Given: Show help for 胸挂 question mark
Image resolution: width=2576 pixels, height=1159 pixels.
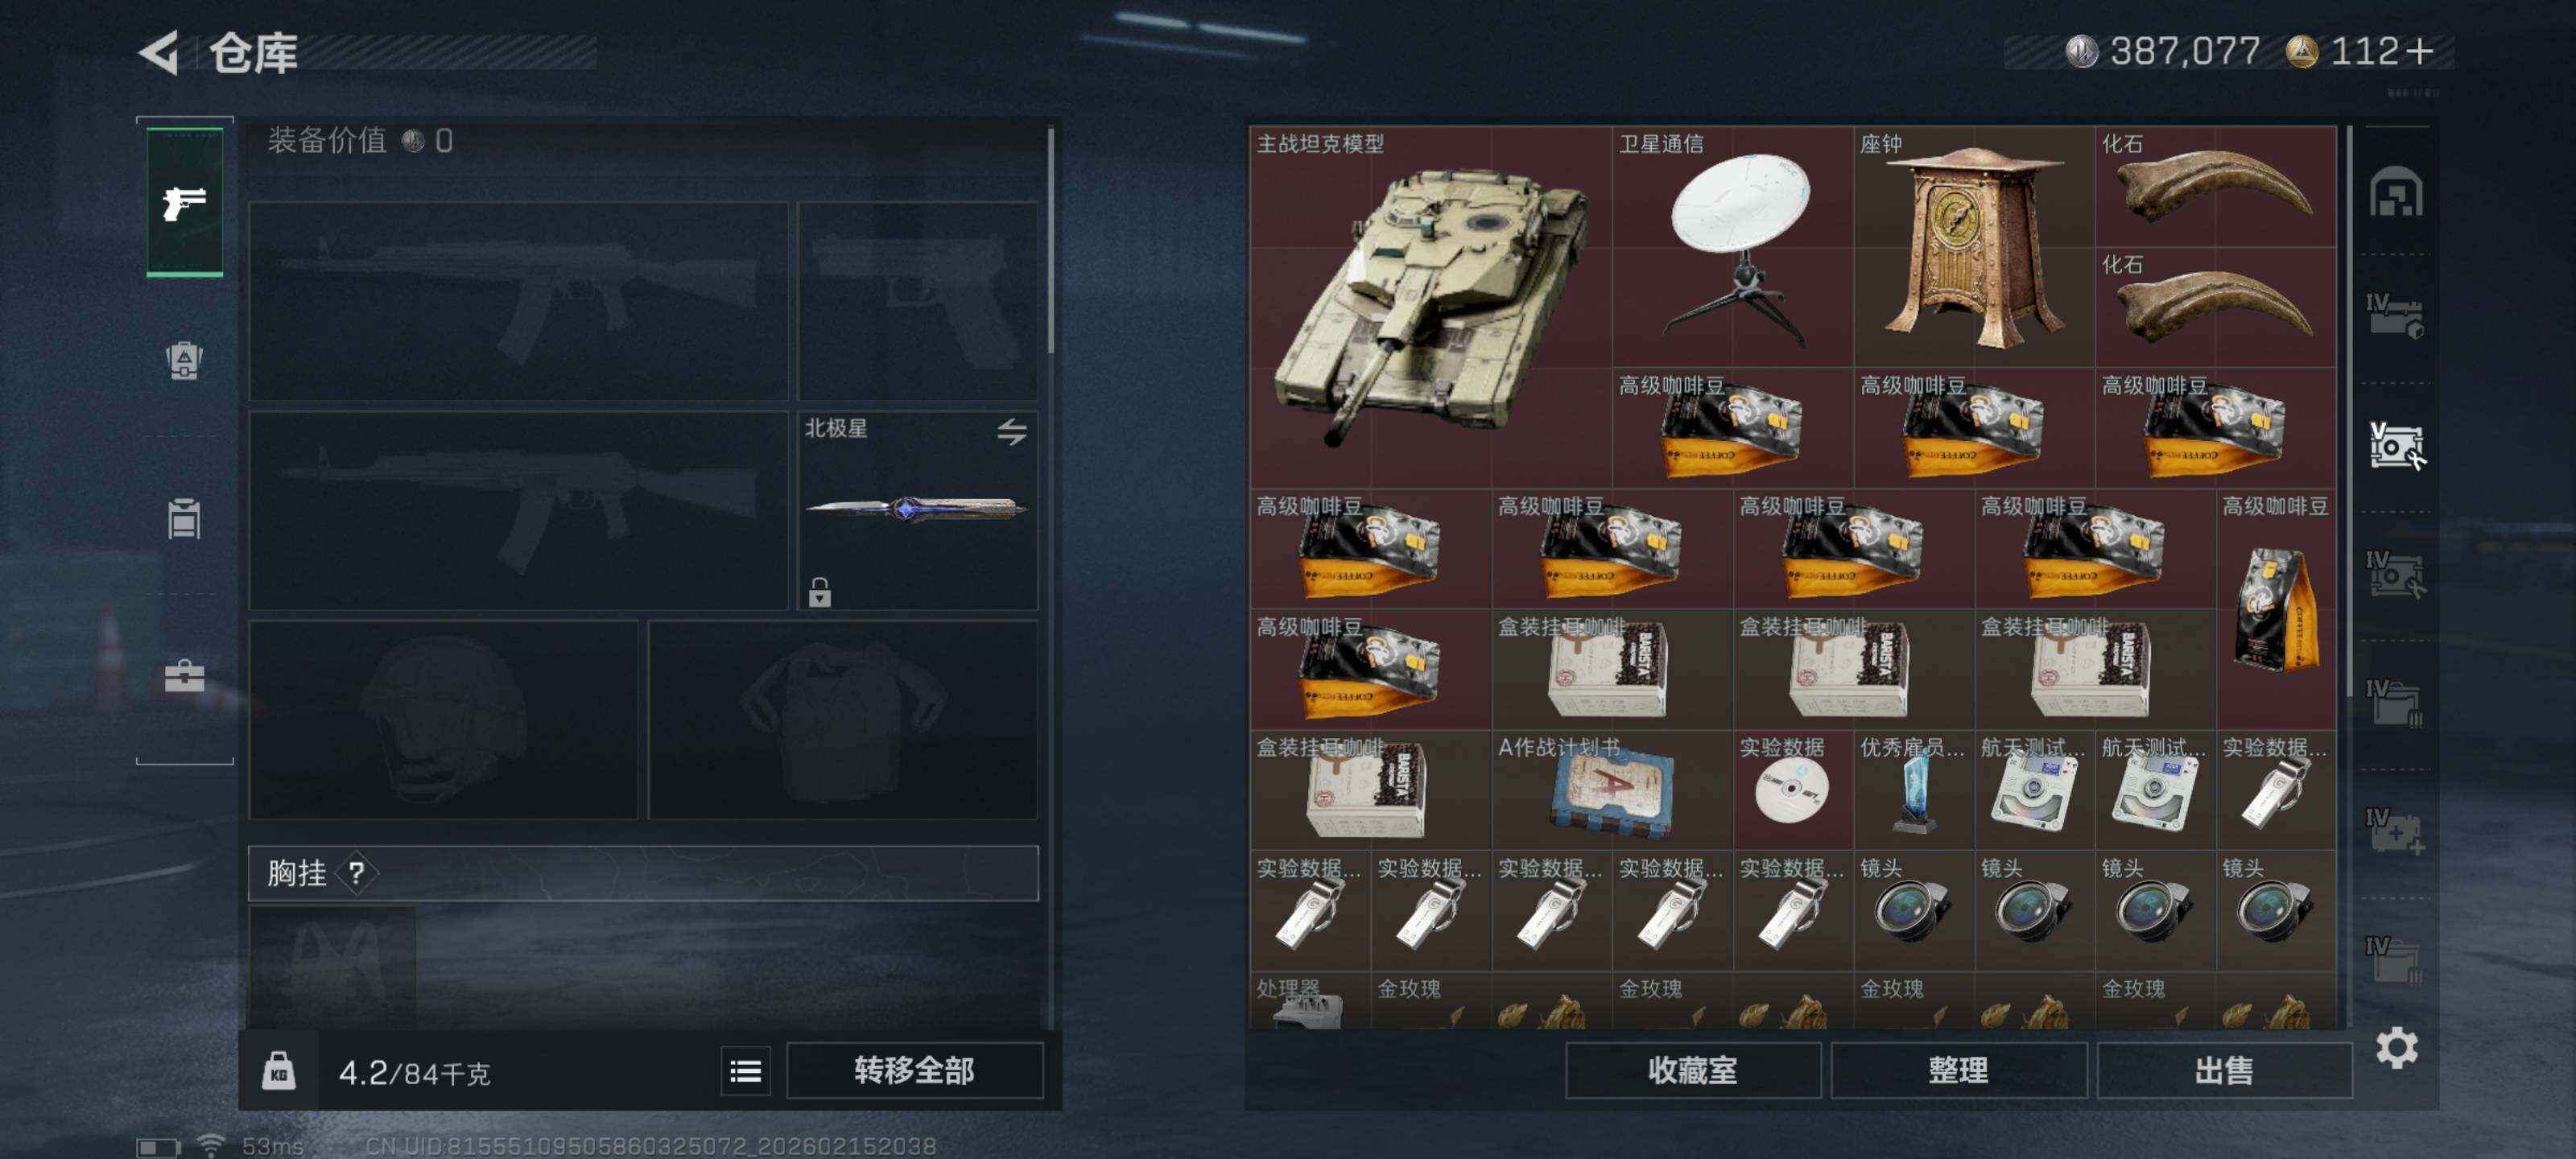Looking at the screenshot, I should pyautogui.click(x=356, y=873).
